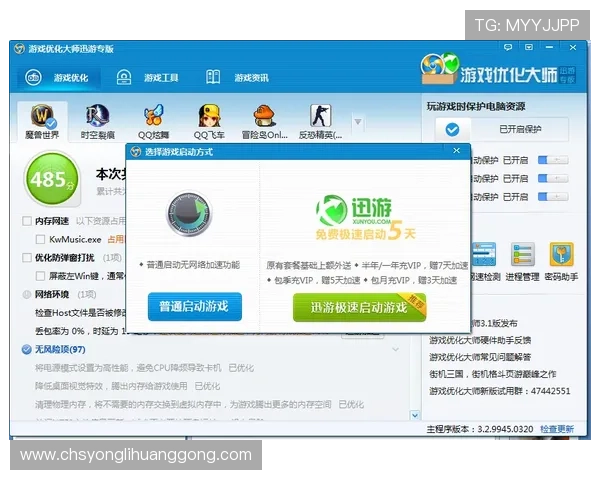Select the 魔兽世界 game icon

click(42, 122)
